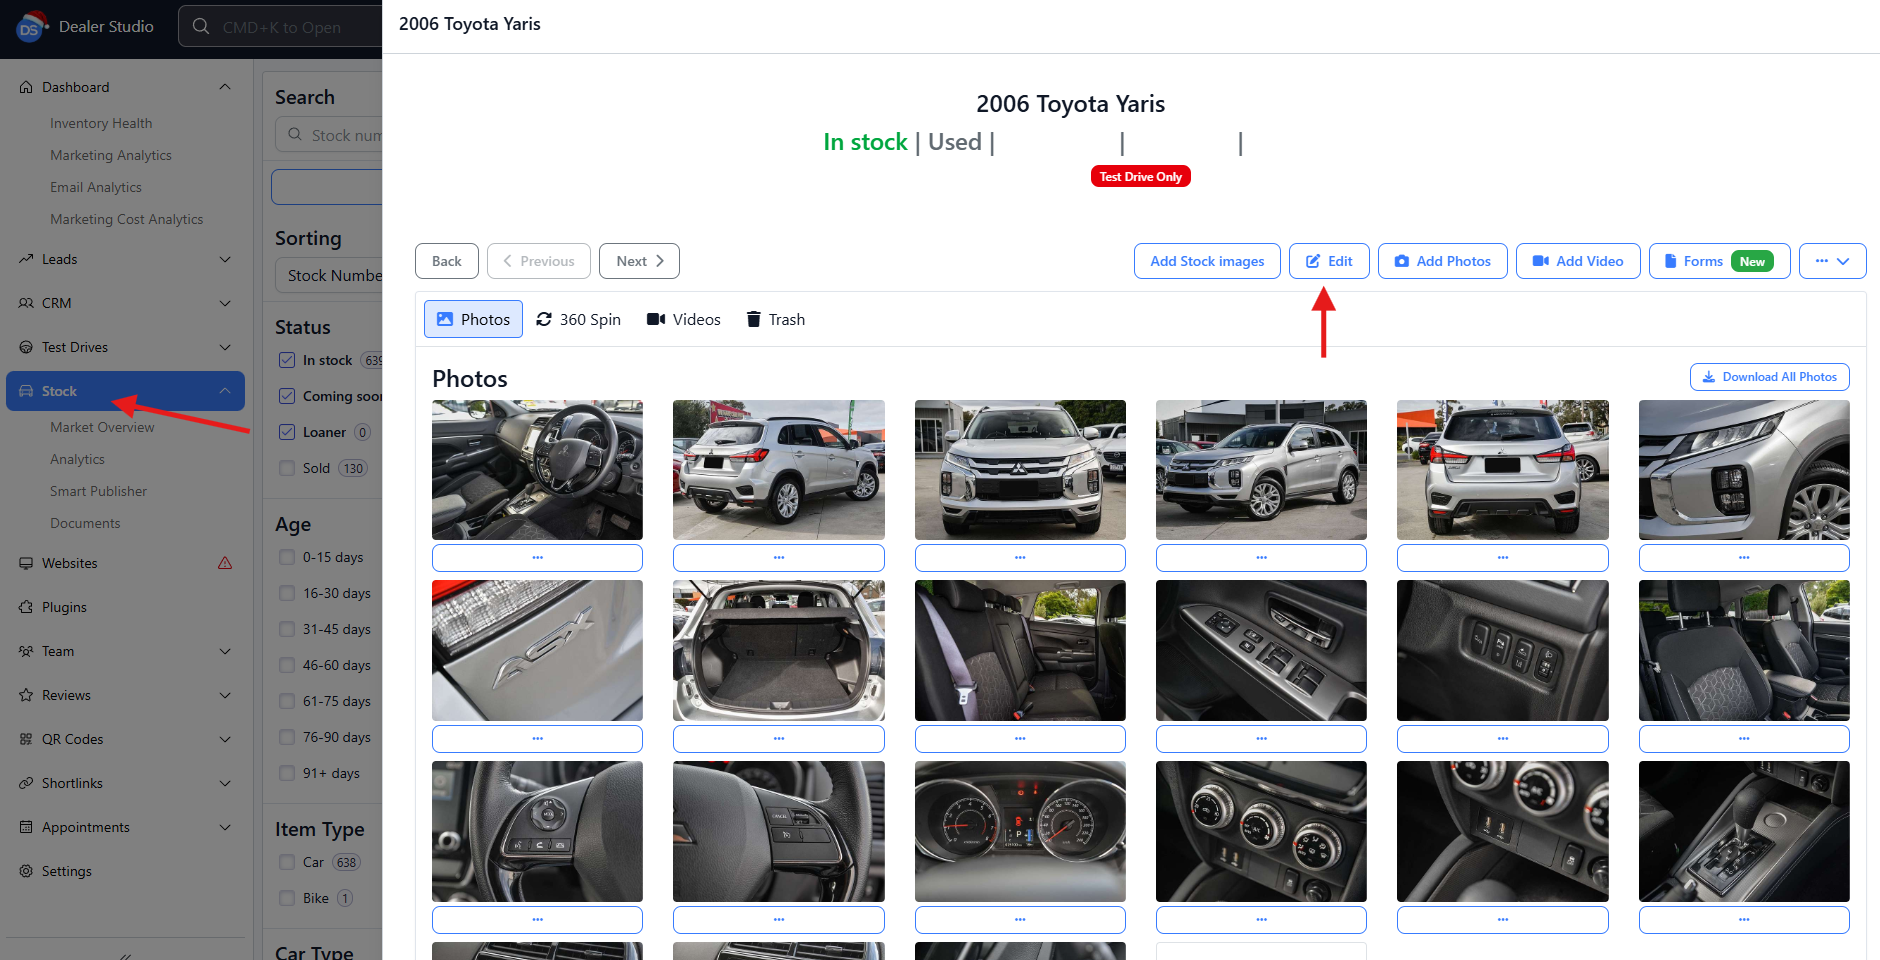
Task: Click Download All Photos button
Action: [x=1769, y=377]
